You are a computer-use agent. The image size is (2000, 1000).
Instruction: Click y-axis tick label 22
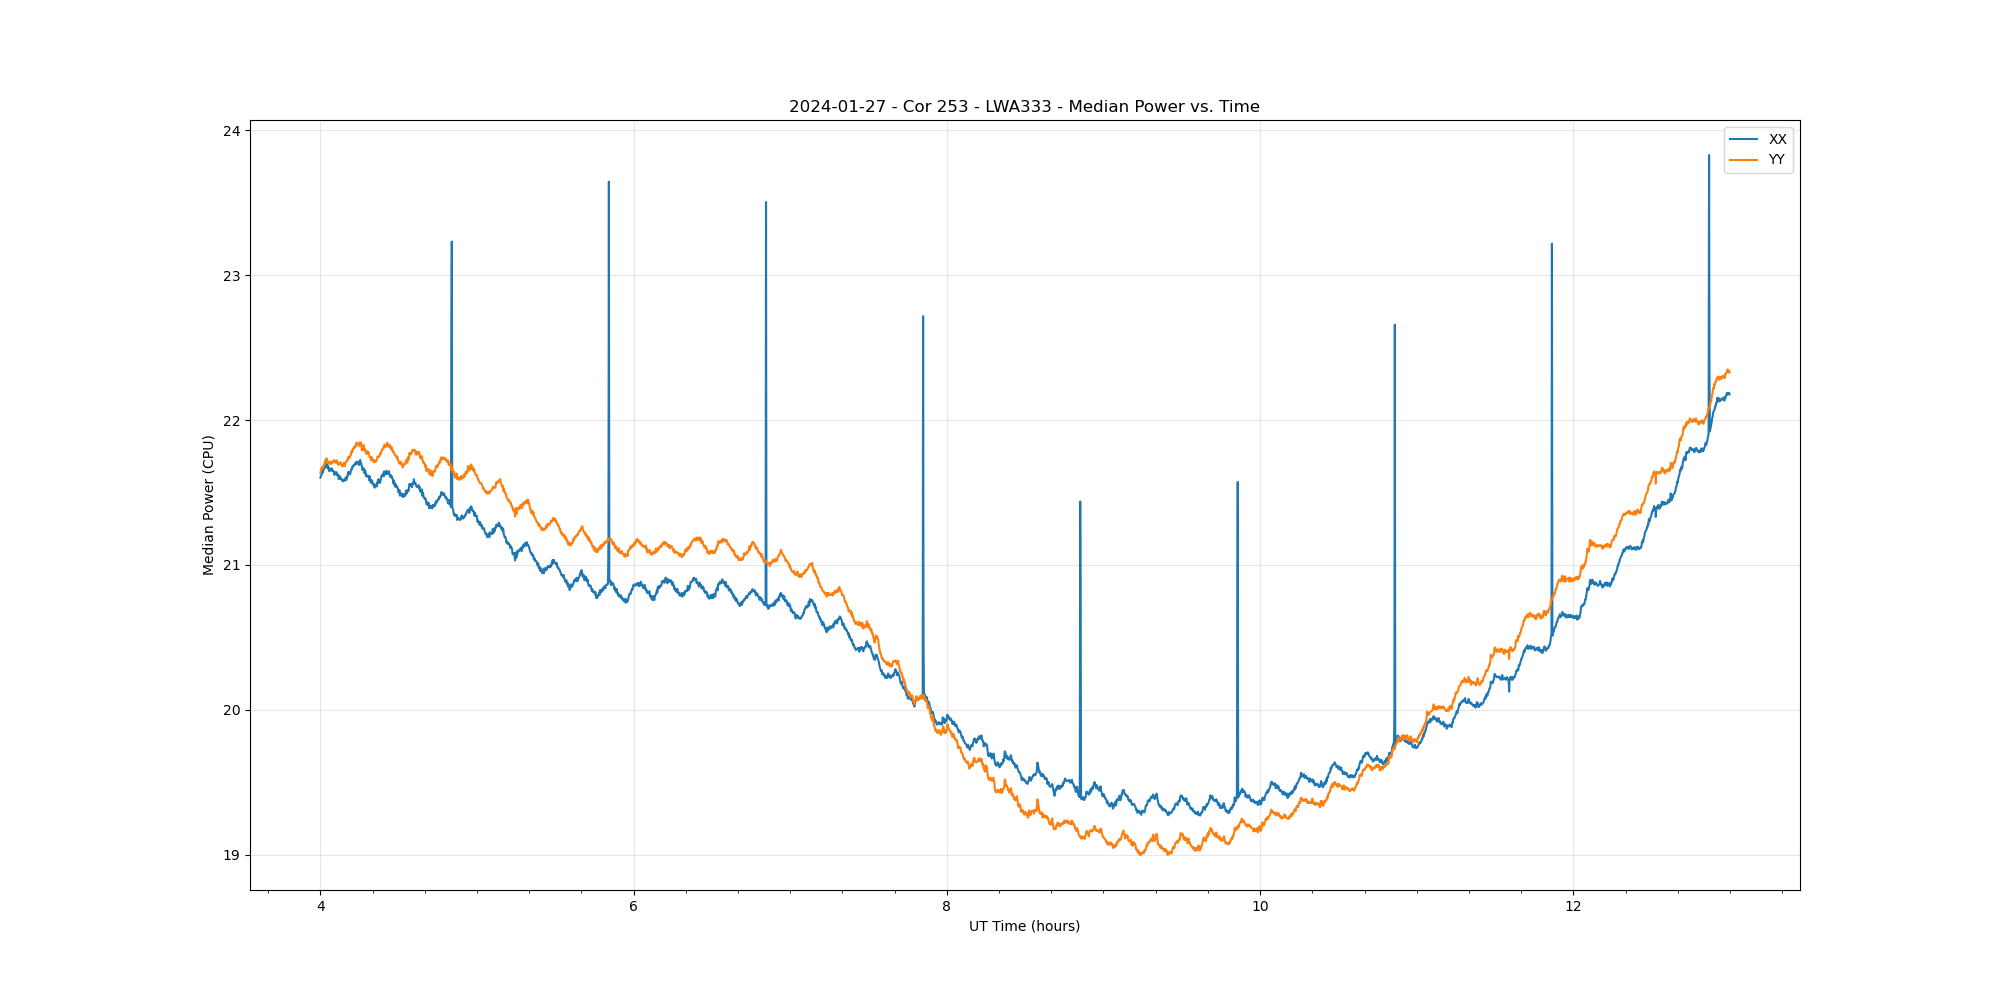tap(231, 421)
